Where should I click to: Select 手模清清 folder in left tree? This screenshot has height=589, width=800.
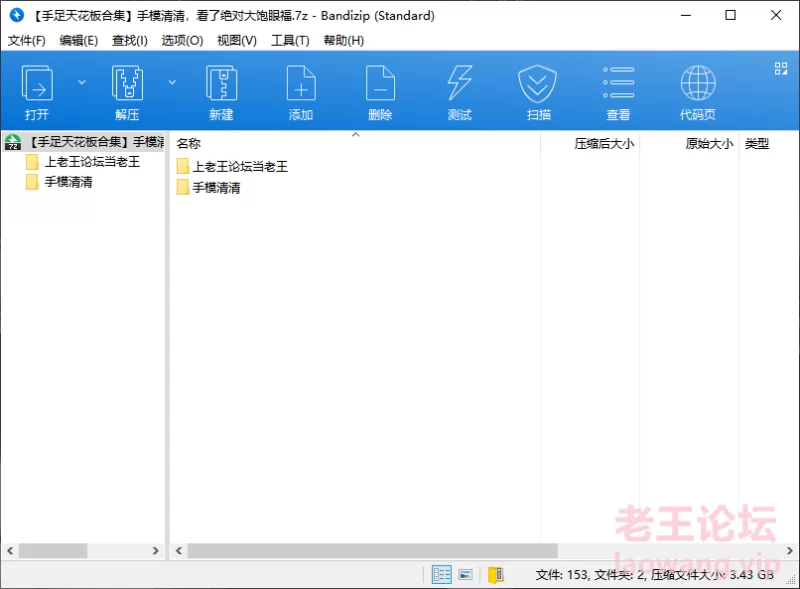(x=68, y=182)
